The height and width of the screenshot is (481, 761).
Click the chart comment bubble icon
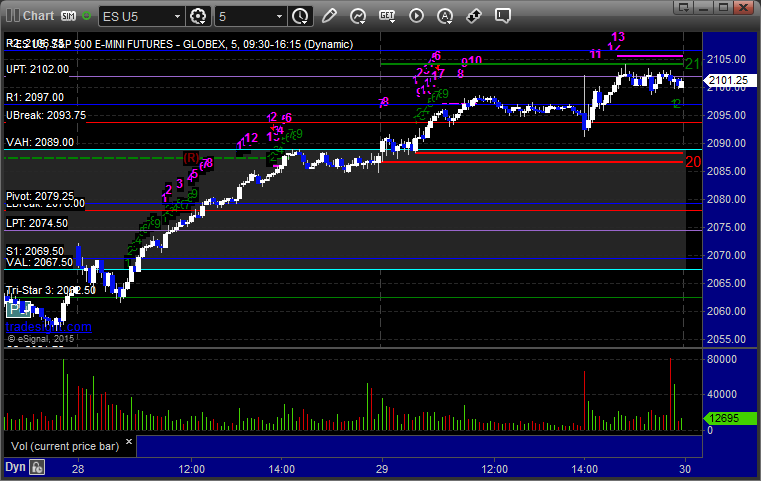(x=503, y=16)
